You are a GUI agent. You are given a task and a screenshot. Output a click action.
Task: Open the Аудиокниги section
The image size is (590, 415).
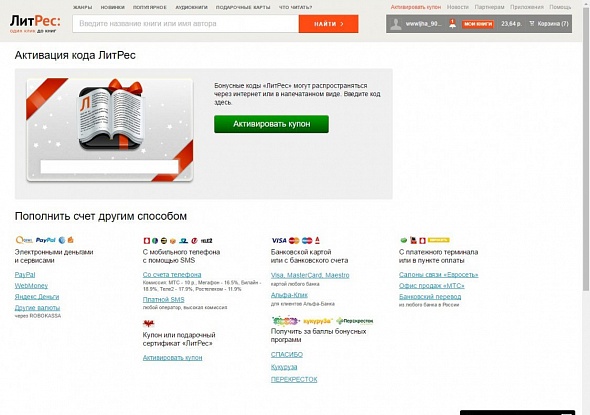[192, 7]
